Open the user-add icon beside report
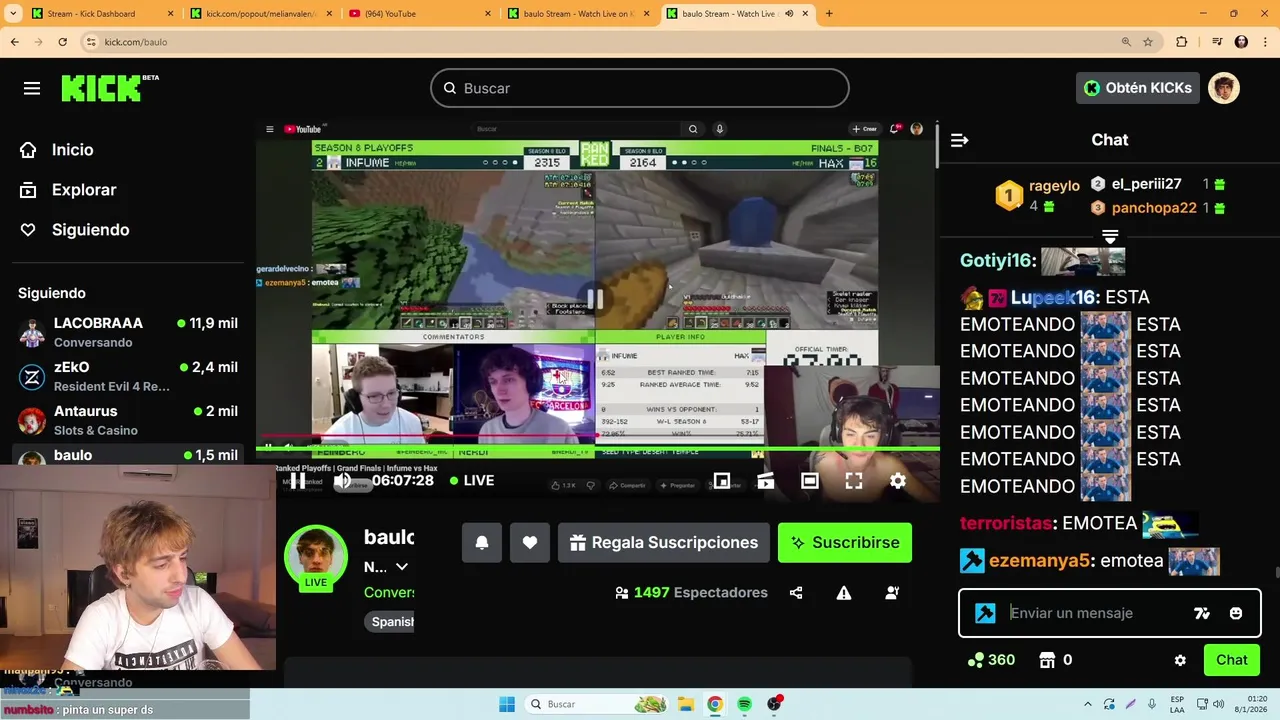Screen dimensions: 1280x720 [x=892, y=593]
